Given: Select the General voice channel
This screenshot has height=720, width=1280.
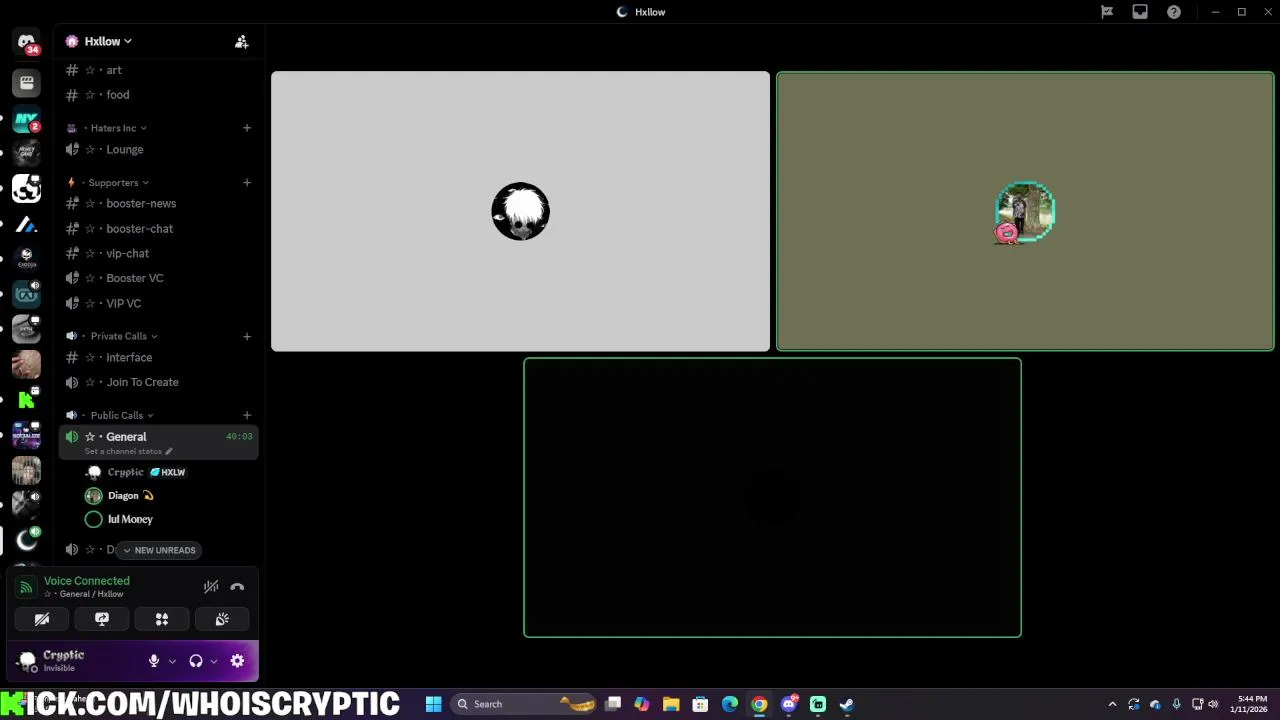Looking at the screenshot, I should pos(158,442).
